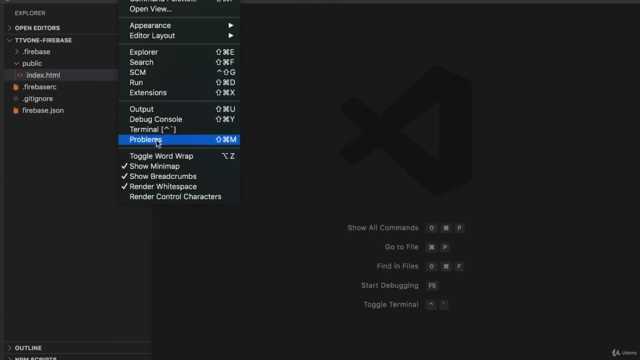Select Search in the View menu

pos(179,62)
